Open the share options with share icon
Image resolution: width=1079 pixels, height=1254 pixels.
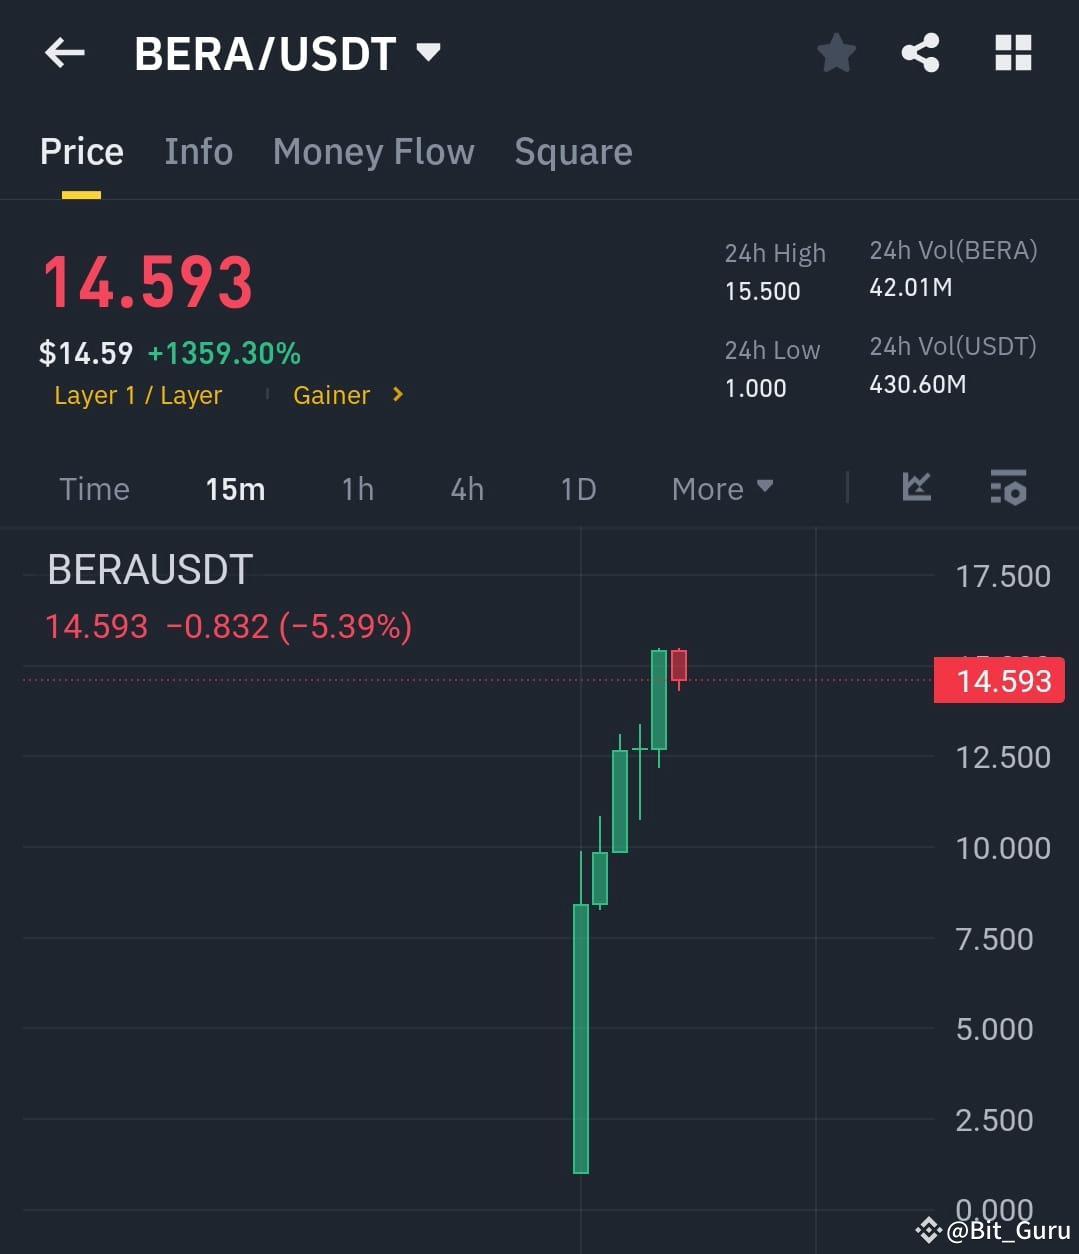920,53
